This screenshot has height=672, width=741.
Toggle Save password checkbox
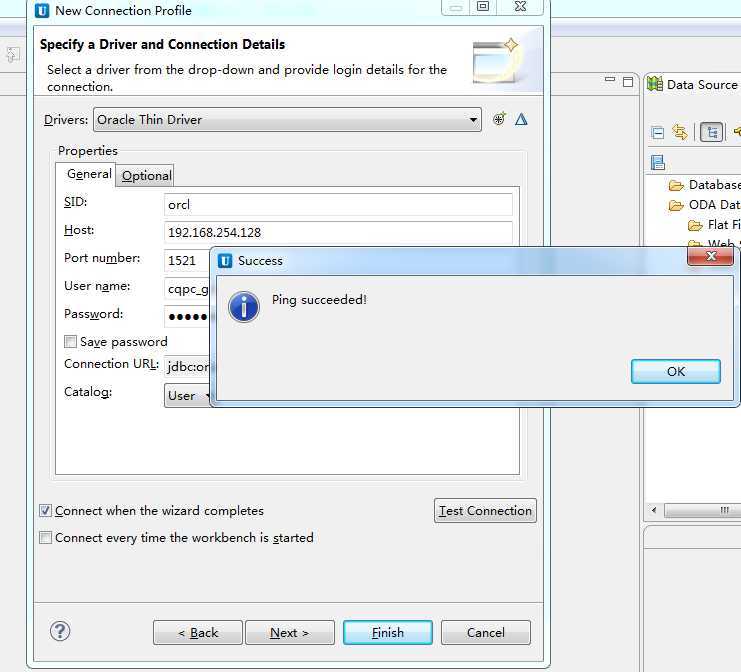(x=70, y=341)
